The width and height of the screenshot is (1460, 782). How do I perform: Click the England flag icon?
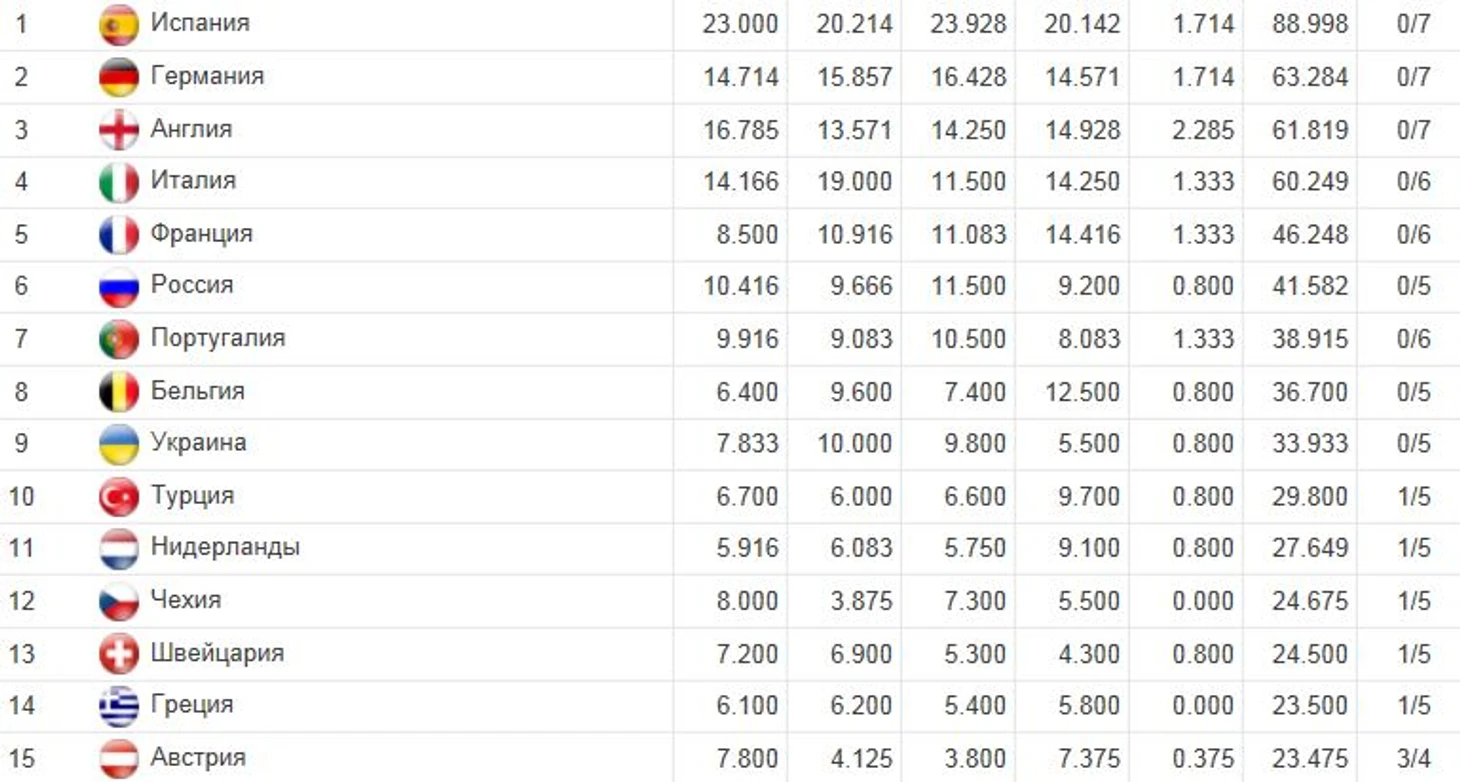[119, 130]
